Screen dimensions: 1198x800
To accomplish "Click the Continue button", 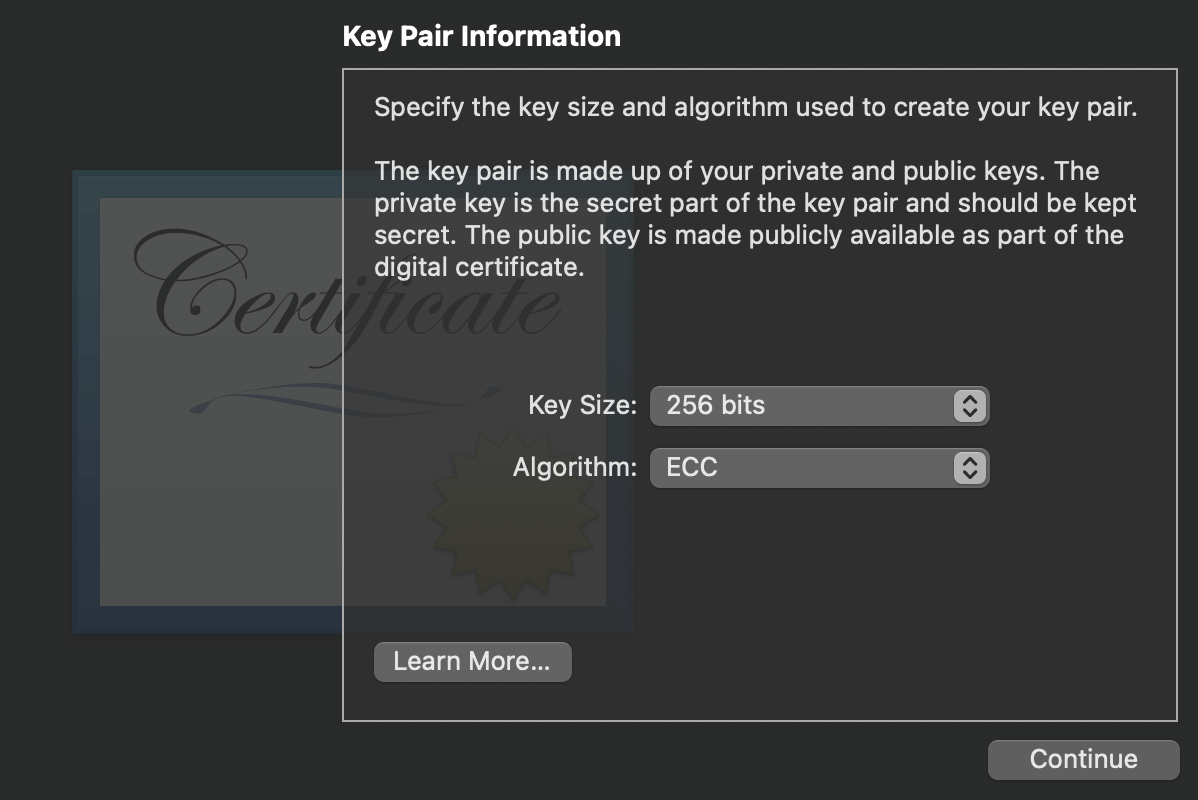I will click(x=1083, y=759).
